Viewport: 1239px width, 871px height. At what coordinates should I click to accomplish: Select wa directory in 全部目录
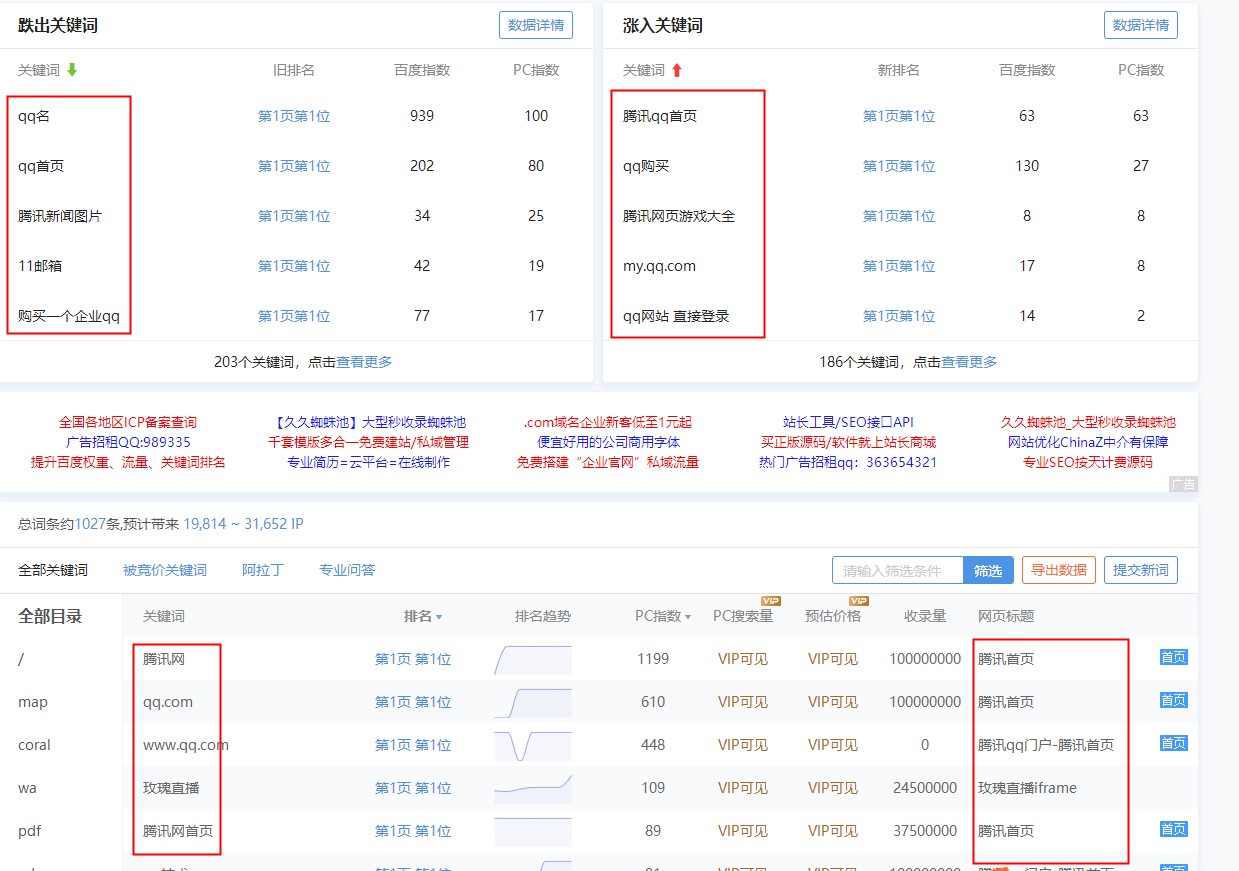[x=27, y=788]
